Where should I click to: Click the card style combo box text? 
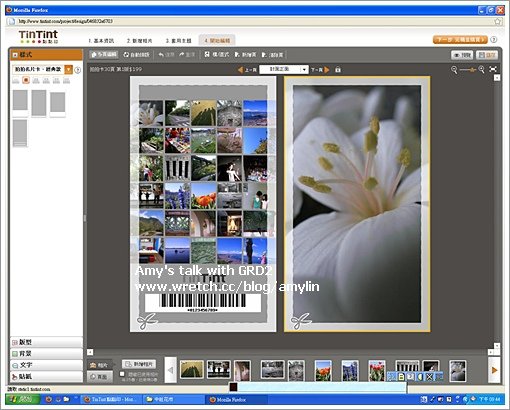pos(38,69)
